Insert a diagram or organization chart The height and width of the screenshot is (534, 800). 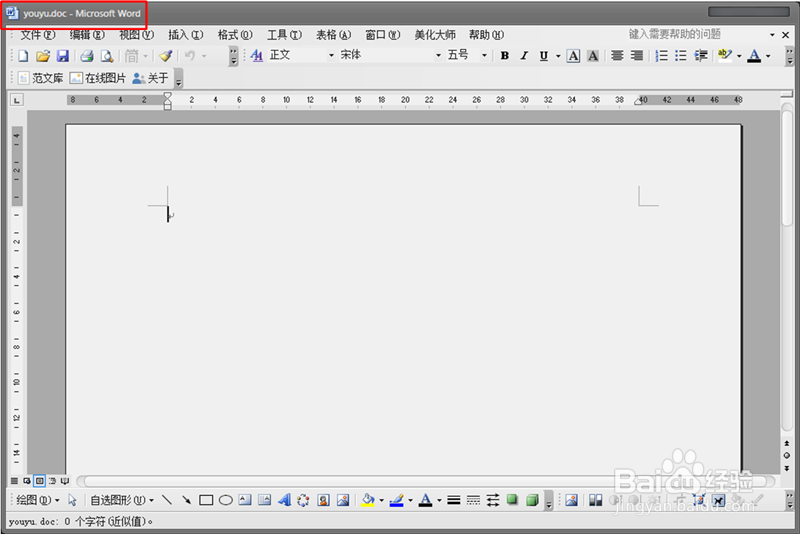[x=303, y=500]
